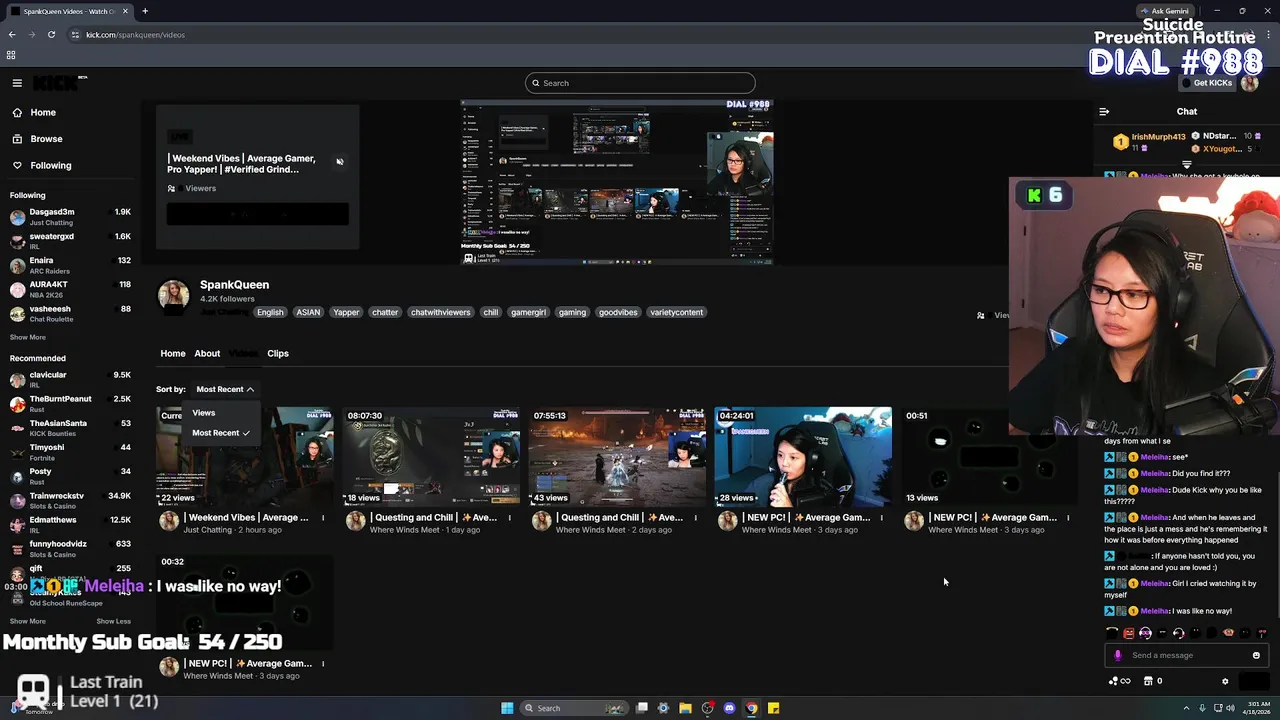Go to Home in Kick sidebar
The width and height of the screenshot is (1280, 720).
tap(35, 112)
